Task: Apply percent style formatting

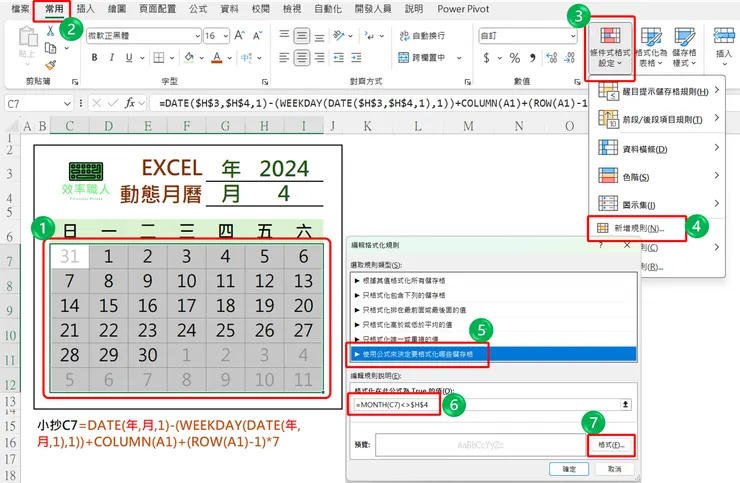Action: click(515, 58)
